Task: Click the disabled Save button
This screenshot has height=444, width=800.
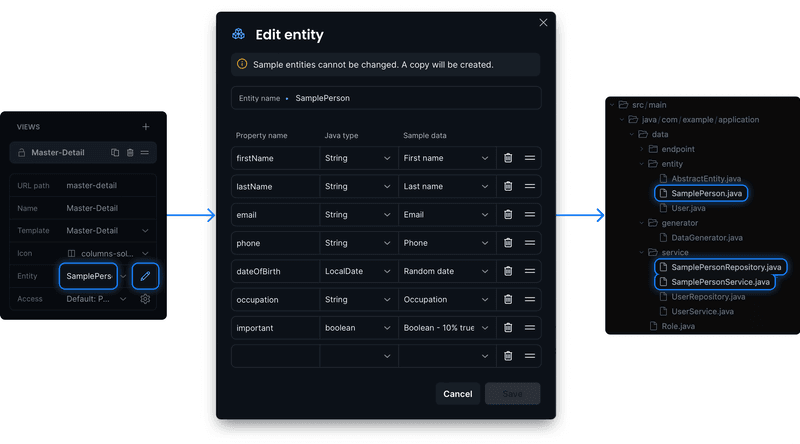Action: coord(512,394)
